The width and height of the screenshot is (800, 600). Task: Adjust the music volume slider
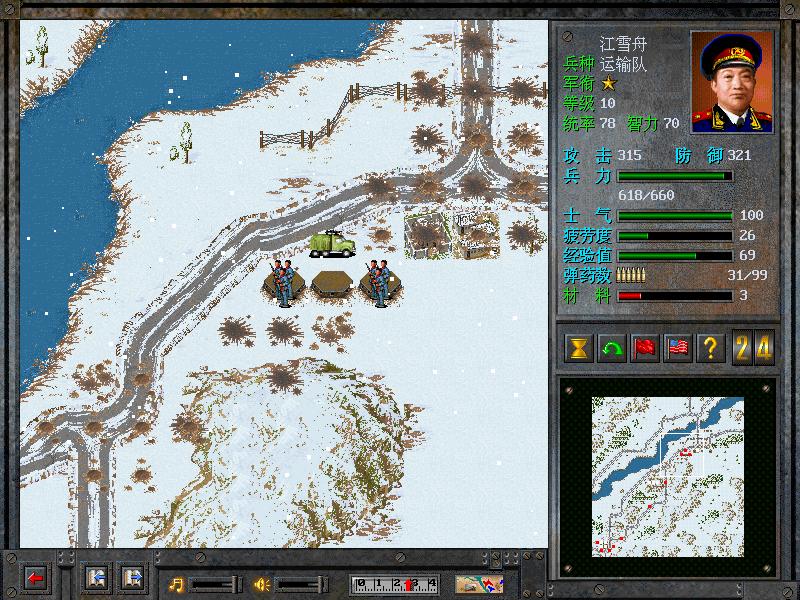[216, 584]
